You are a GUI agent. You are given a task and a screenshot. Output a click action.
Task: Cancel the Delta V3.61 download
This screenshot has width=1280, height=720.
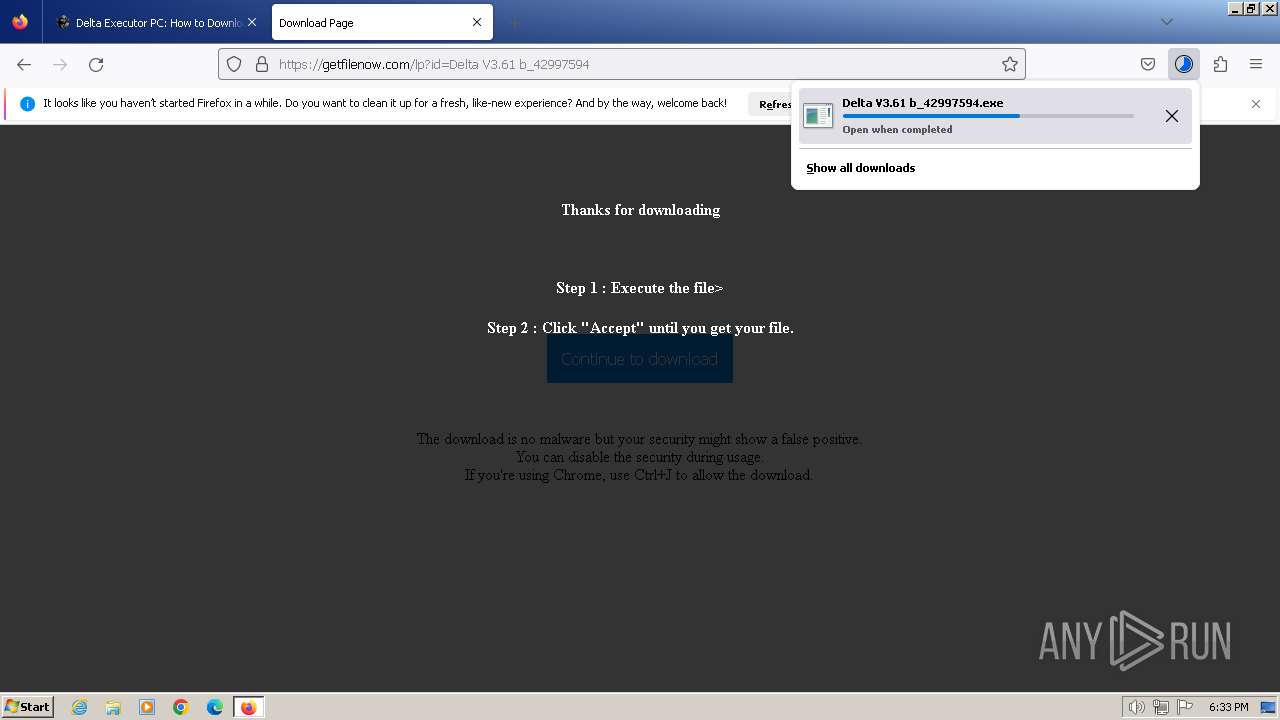pos(1172,116)
